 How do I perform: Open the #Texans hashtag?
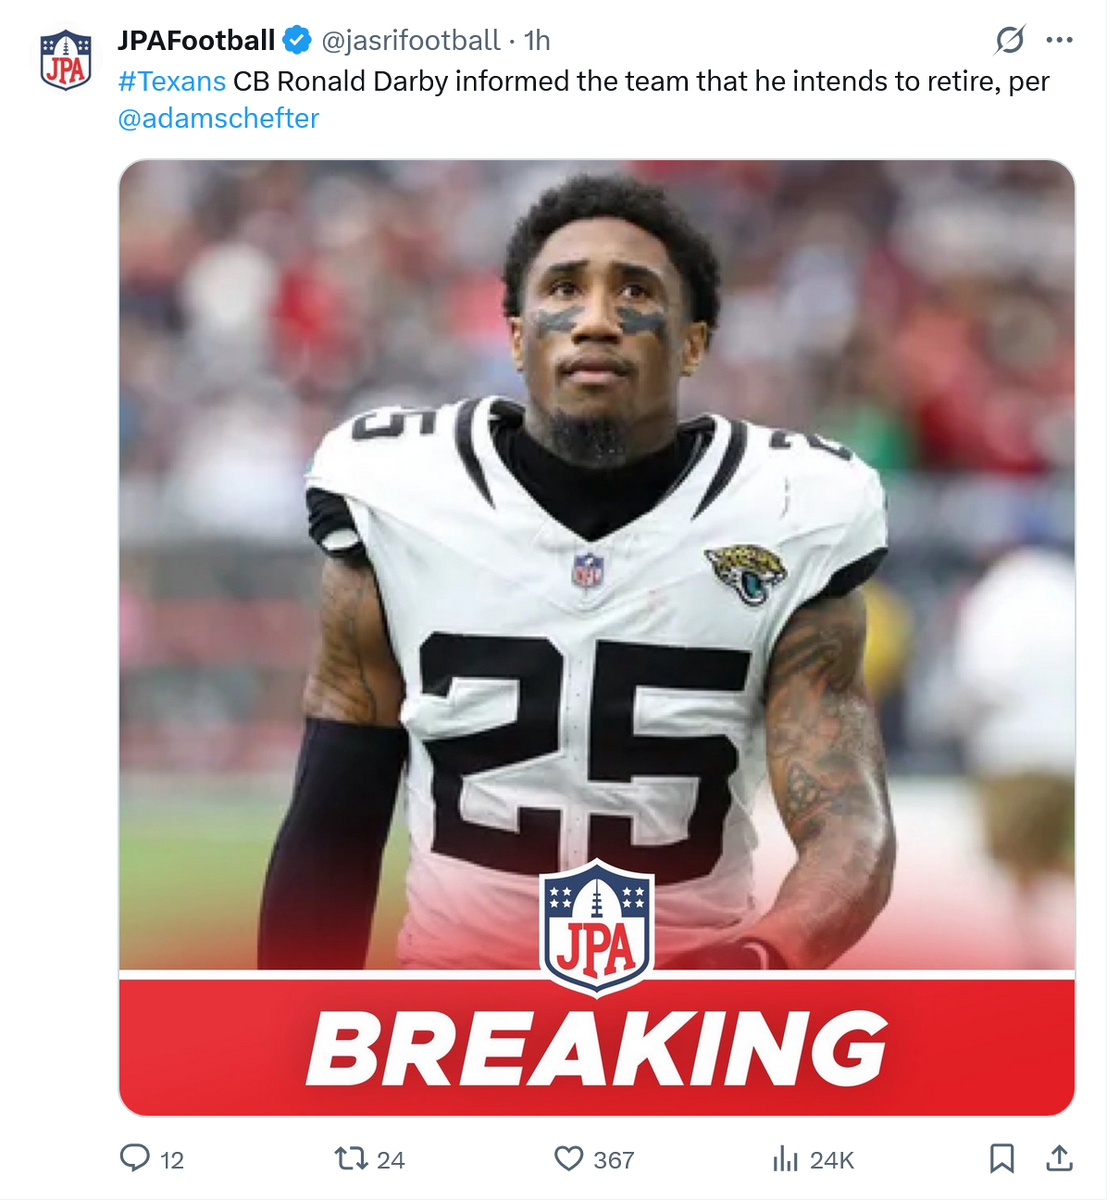click(x=172, y=81)
